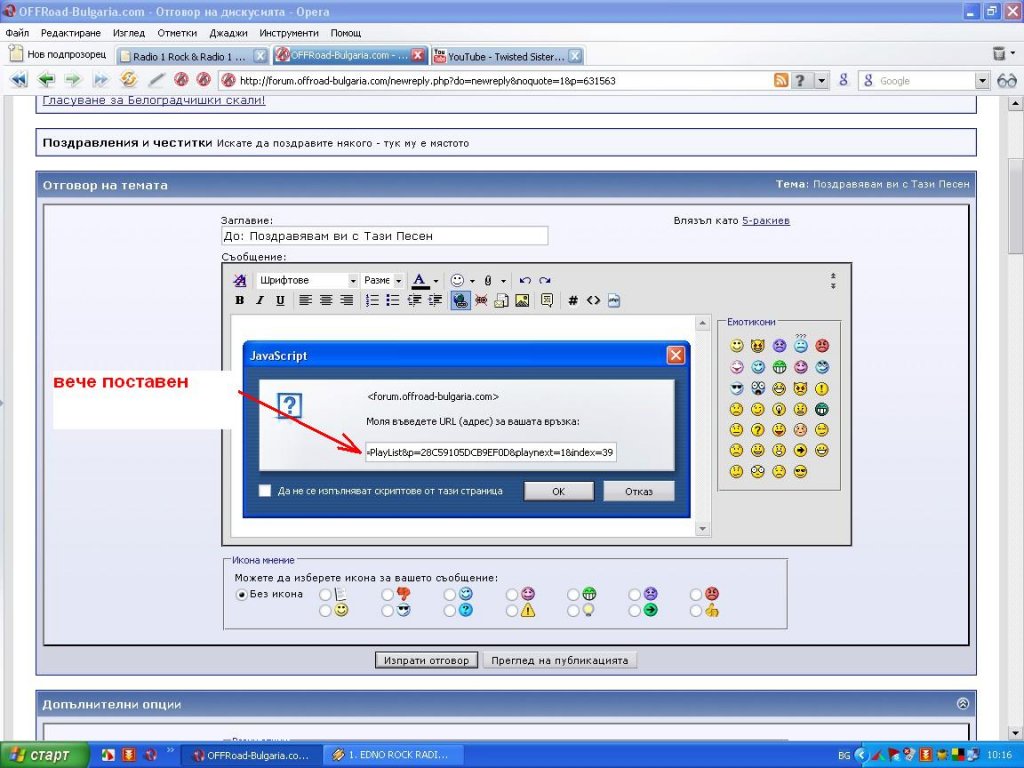Open the smilies dropdown arrow
Image resolution: width=1024 pixels, height=768 pixels.
472,281
